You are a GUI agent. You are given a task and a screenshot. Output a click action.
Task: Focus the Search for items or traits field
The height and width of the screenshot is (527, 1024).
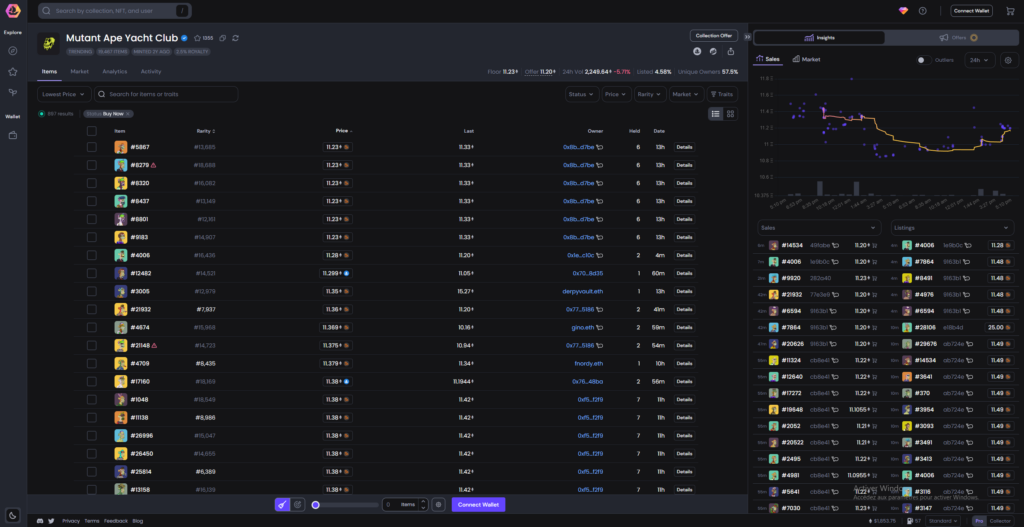pyautogui.click(x=167, y=94)
